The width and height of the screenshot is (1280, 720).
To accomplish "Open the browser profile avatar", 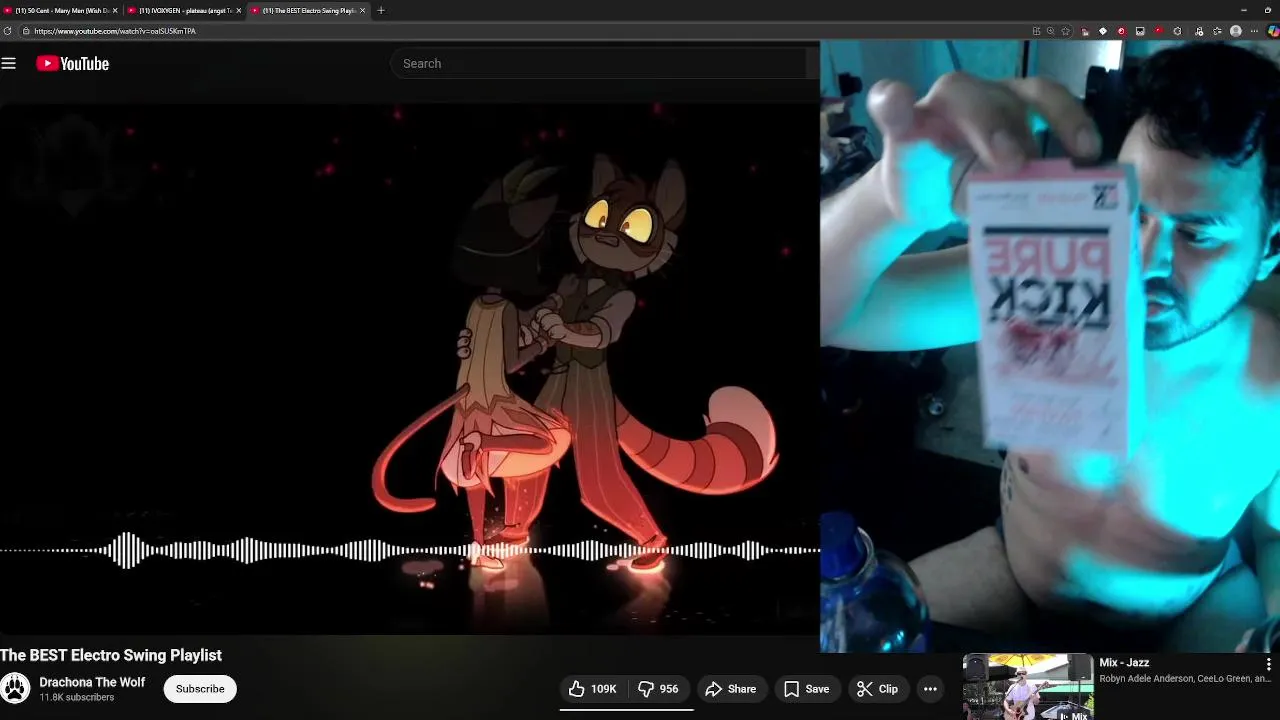I will (x=1236, y=31).
